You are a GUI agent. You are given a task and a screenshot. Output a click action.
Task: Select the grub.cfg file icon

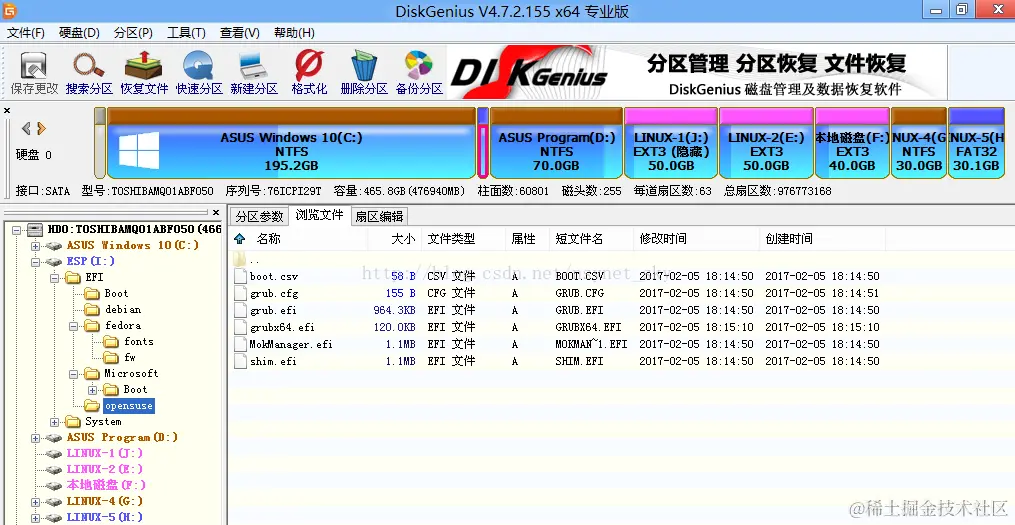pos(241,293)
